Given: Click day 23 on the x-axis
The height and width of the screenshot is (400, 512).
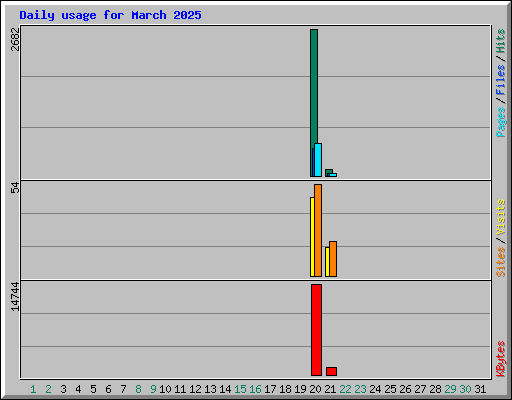Looking at the screenshot, I should coord(360,389).
